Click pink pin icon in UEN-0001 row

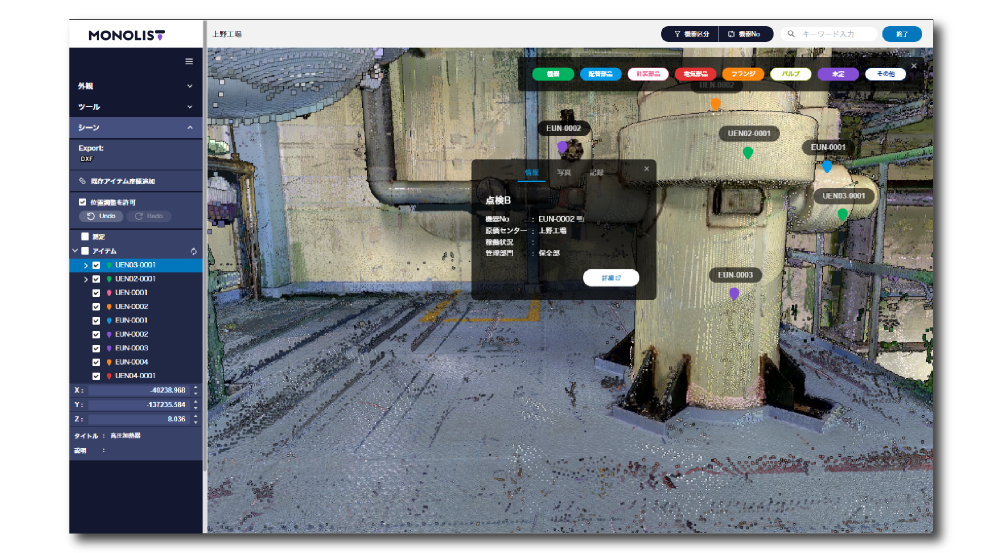[x=109, y=293]
